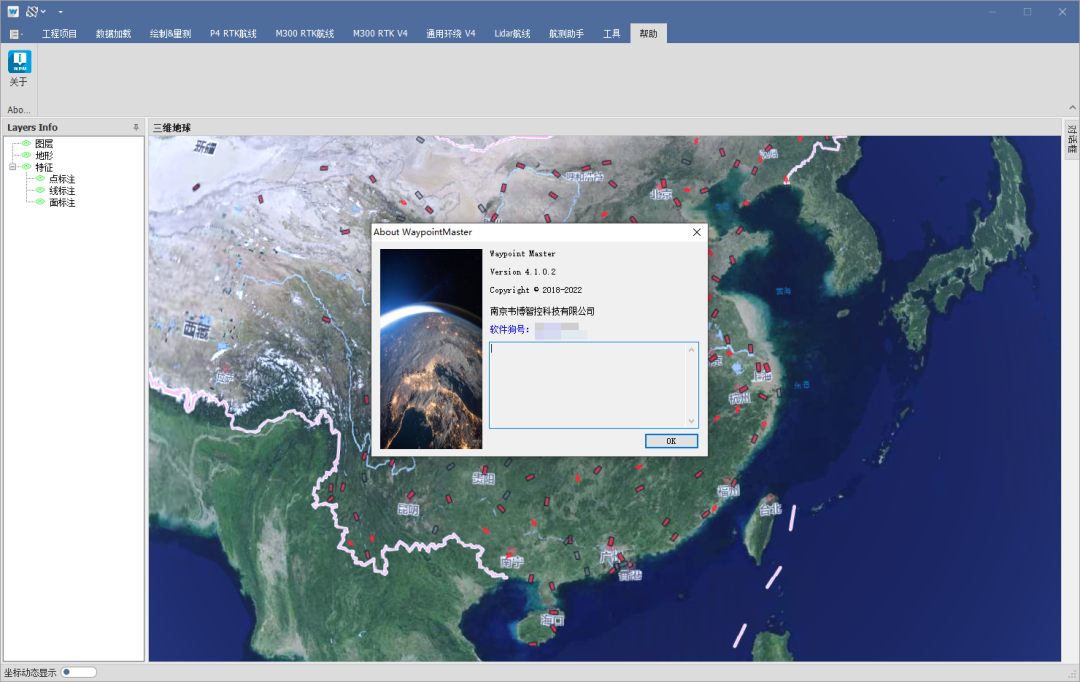
Task: Click scroll-up arrow in About text box
Action: 692,350
